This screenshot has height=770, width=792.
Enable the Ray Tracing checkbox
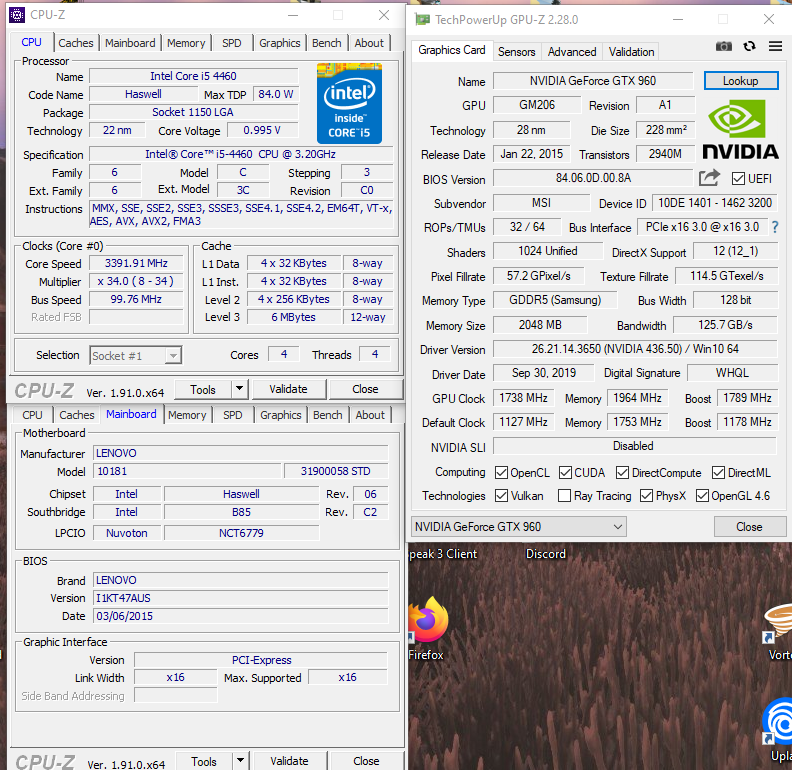[x=564, y=496]
